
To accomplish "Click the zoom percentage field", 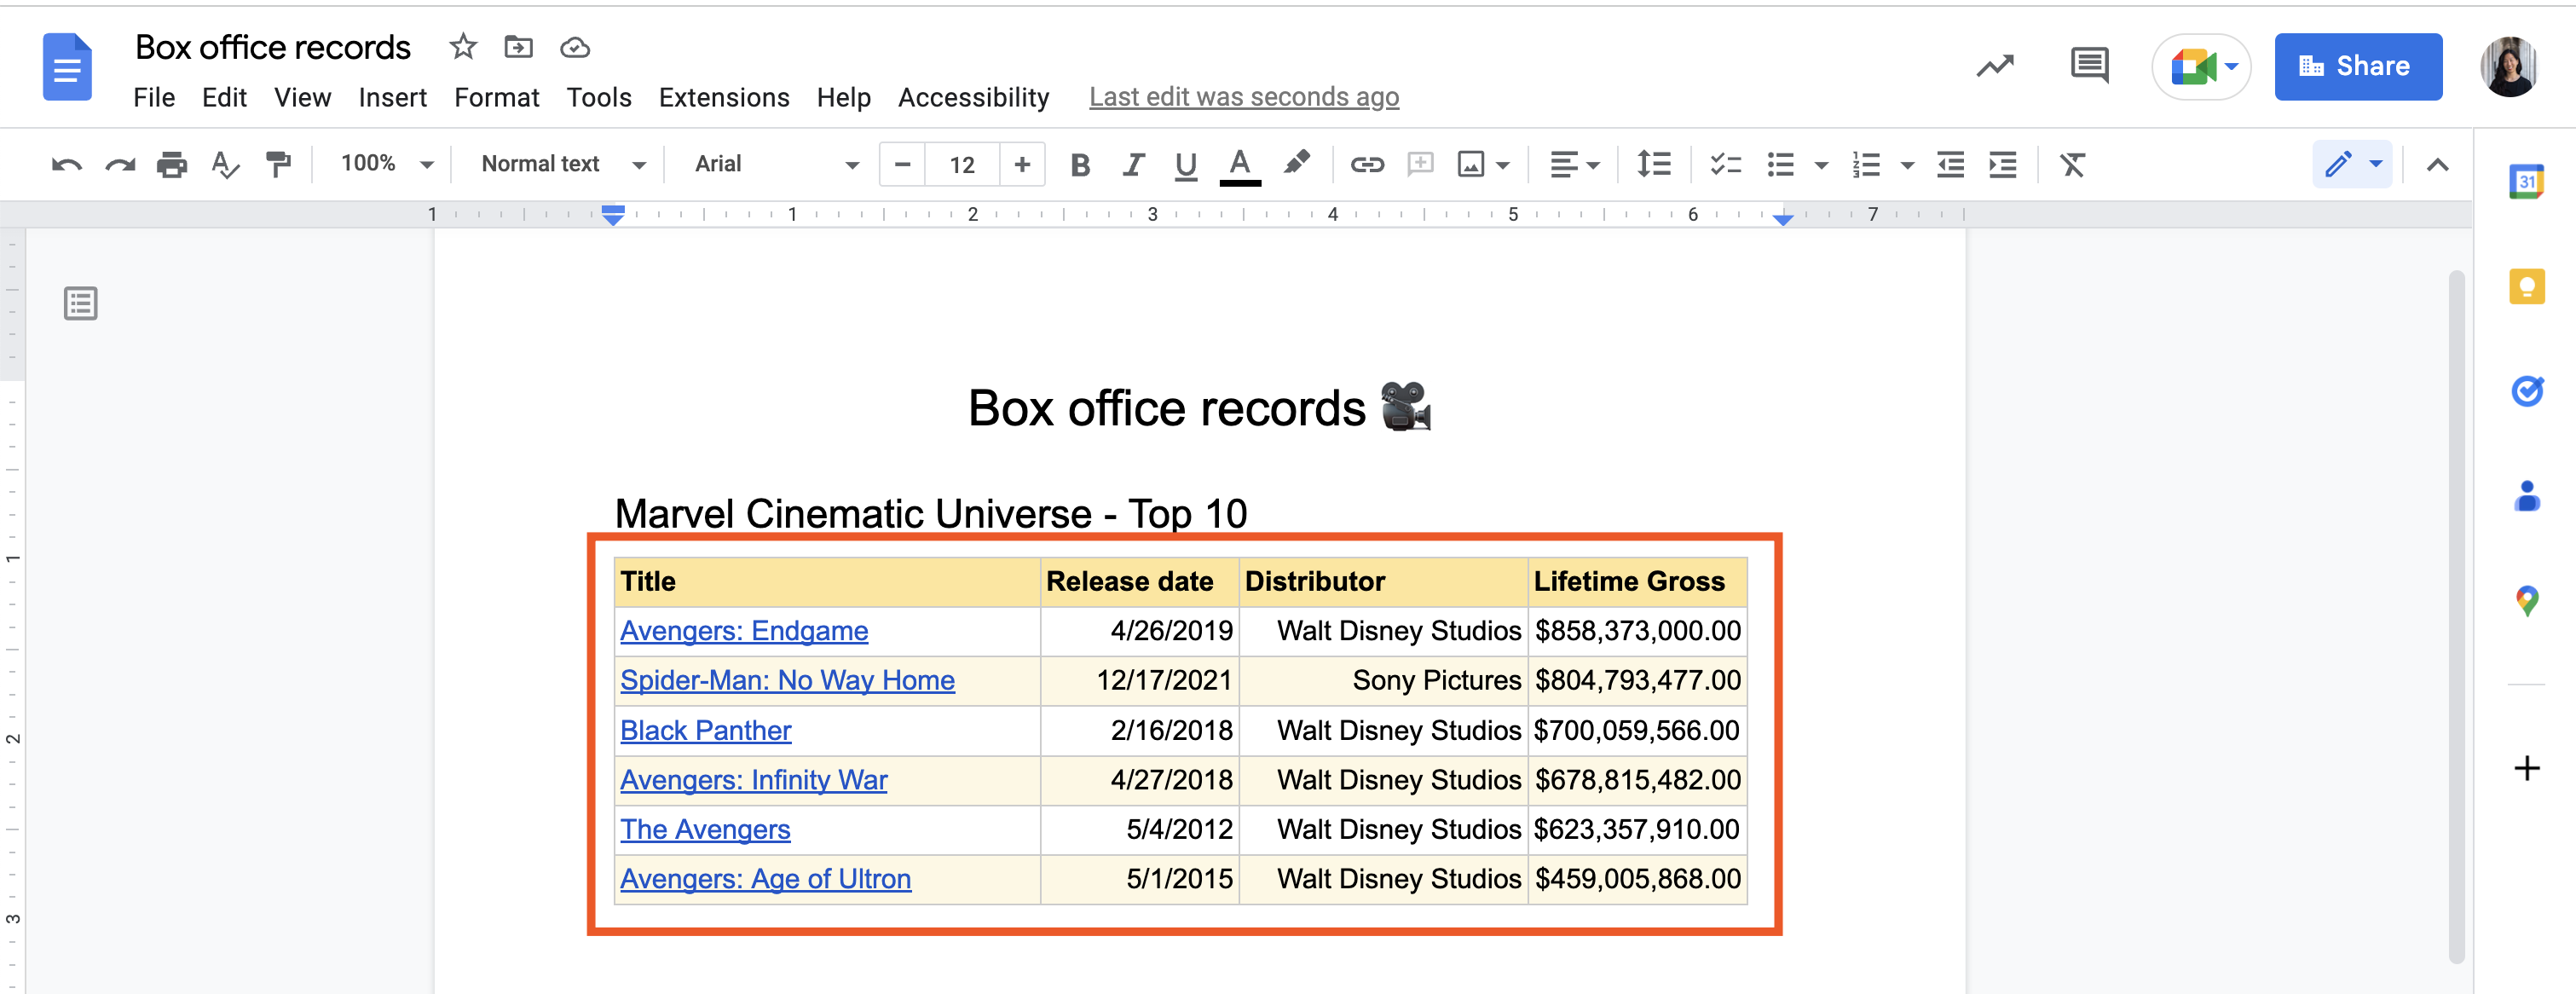I will [x=363, y=165].
